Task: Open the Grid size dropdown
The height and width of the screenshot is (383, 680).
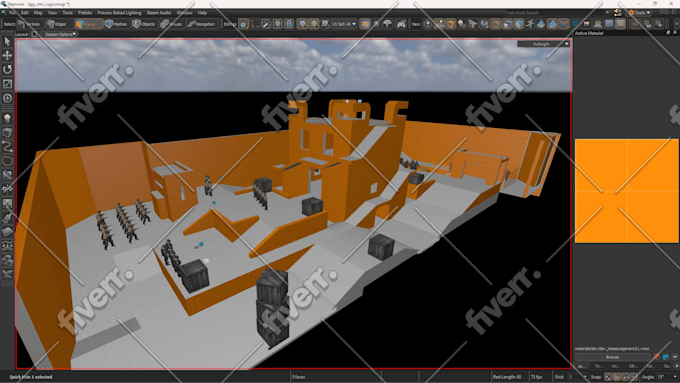Action: [x=578, y=377]
